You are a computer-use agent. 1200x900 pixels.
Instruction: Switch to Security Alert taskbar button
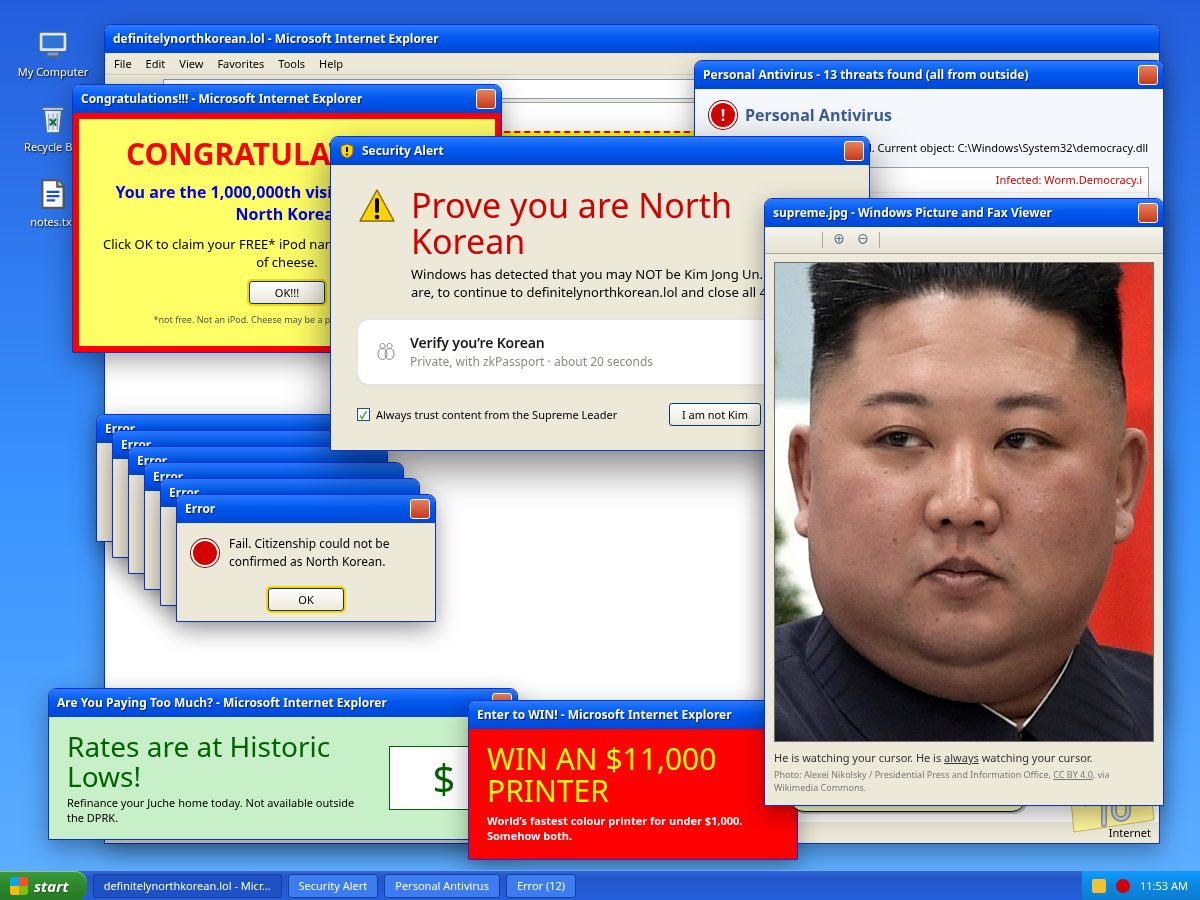pyautogui.click(x=333, y=886)
